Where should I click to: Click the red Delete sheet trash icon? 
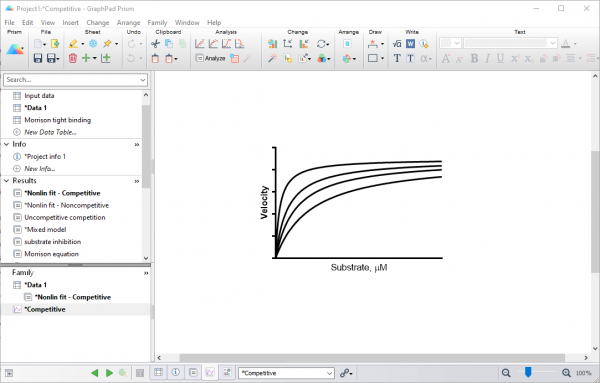pyautogui.click(x=73, y=58)
